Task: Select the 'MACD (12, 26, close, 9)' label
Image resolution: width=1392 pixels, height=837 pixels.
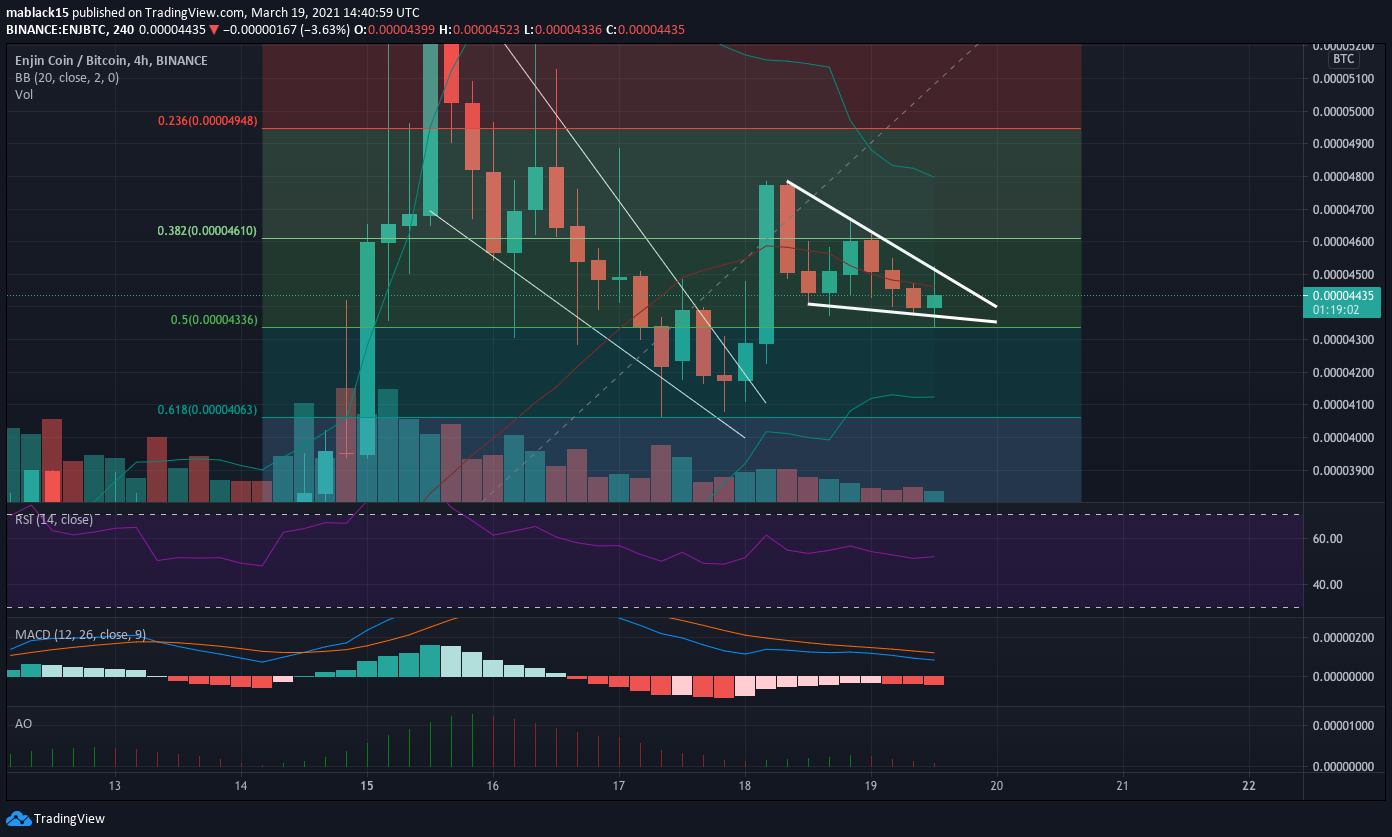Action: click(x=82, y=634)
